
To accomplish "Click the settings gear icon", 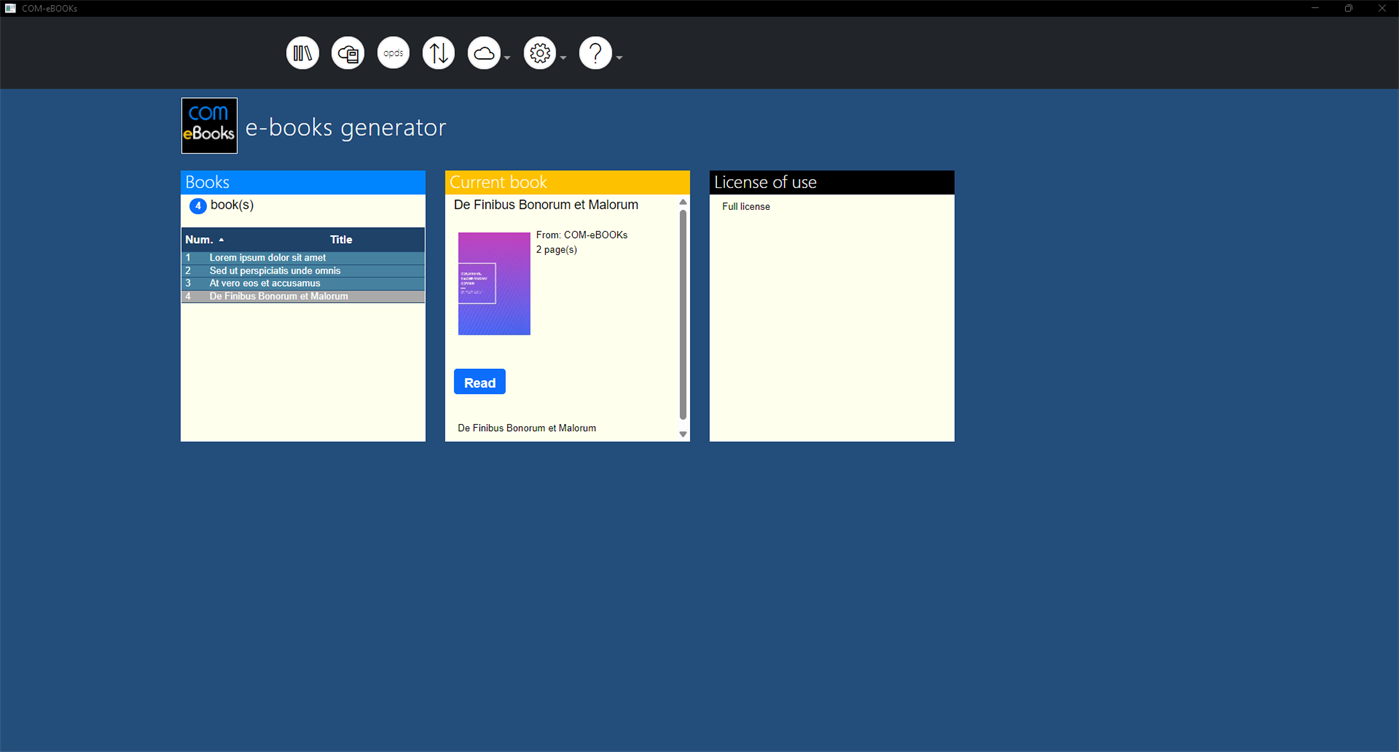I will coord(539,52).
